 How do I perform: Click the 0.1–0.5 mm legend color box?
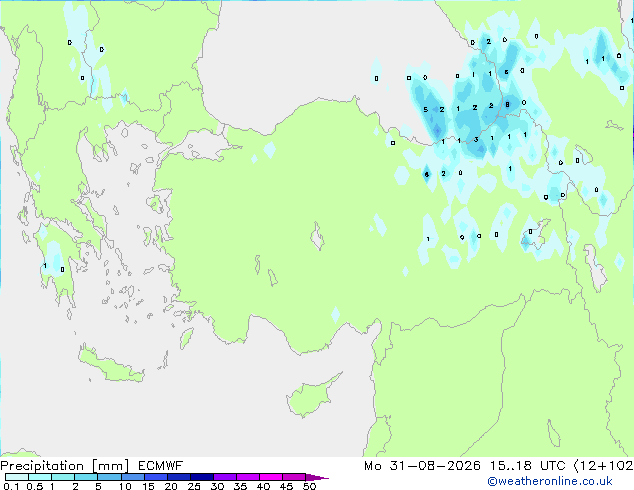click(17, 477)
